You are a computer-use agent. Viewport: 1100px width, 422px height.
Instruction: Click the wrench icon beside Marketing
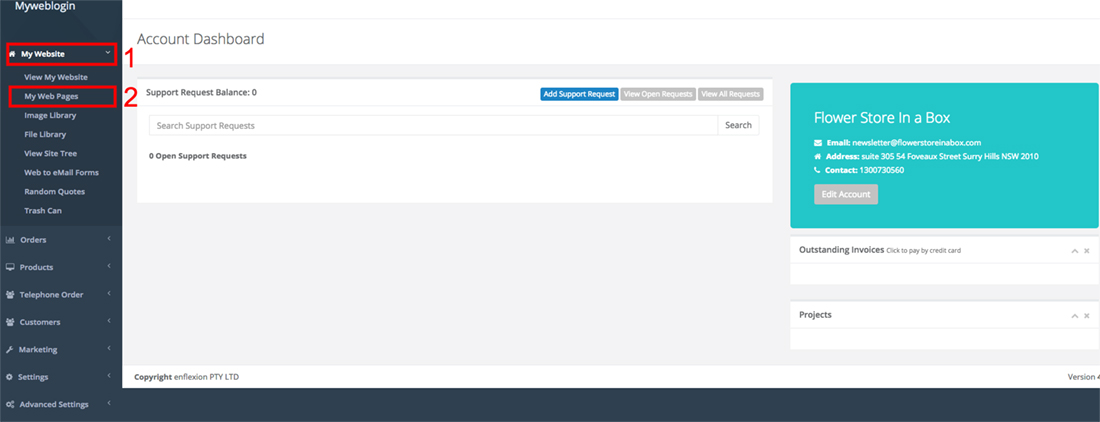click(10, 349)
